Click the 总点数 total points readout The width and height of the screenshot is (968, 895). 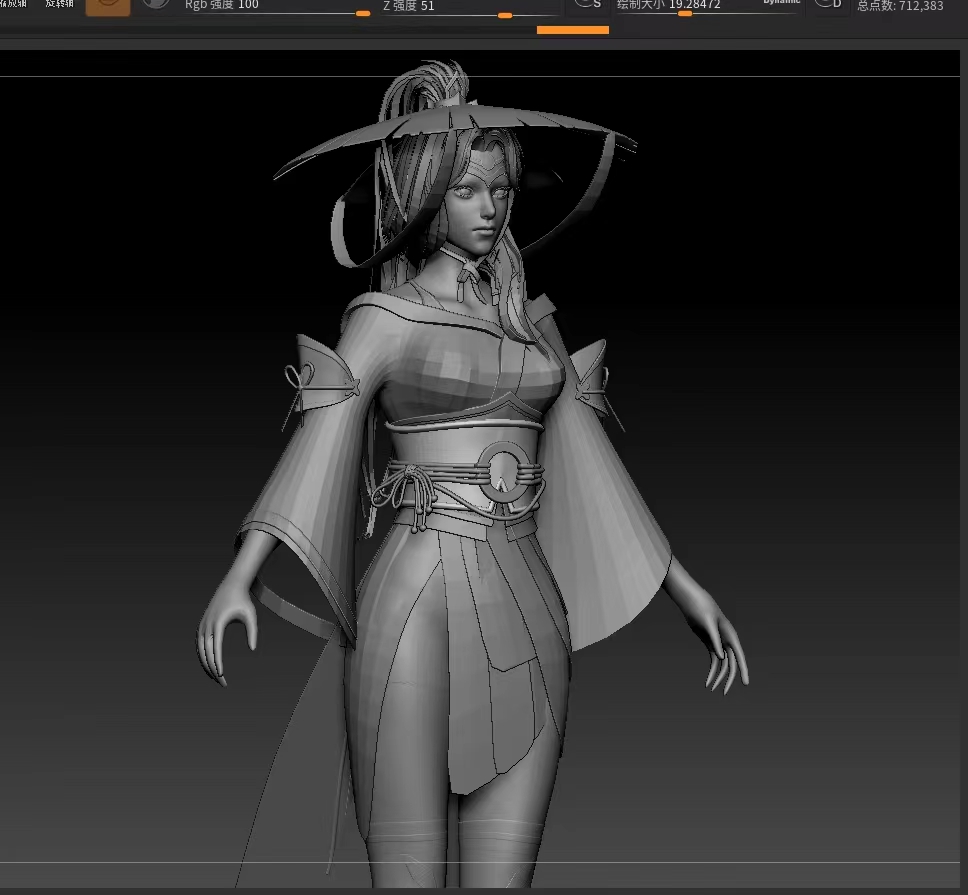(x=900, y=6)
